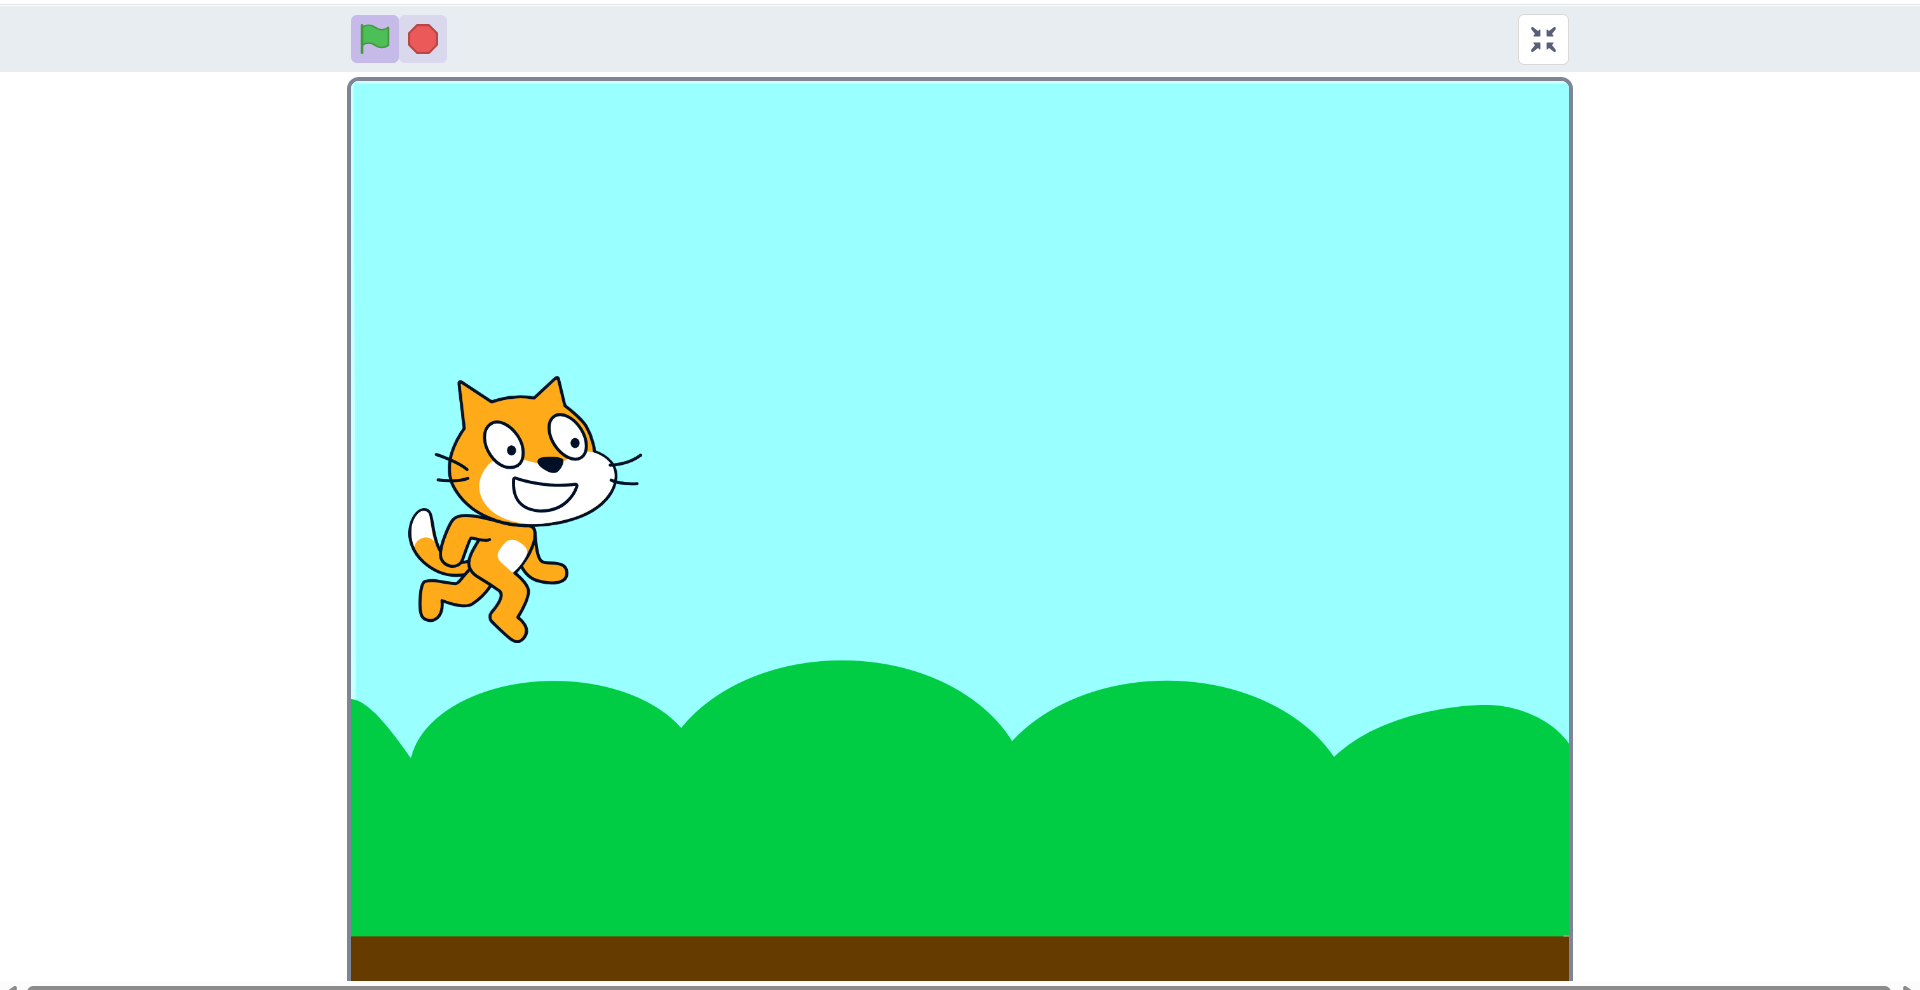The image size is (1920, 990).
Task: Click the cat's right-side whiskers
Action: click(x=627, y=471)
